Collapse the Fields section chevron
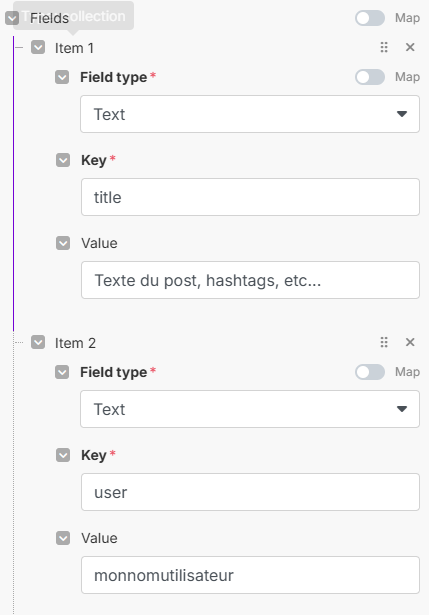 [x=12, y=18]
